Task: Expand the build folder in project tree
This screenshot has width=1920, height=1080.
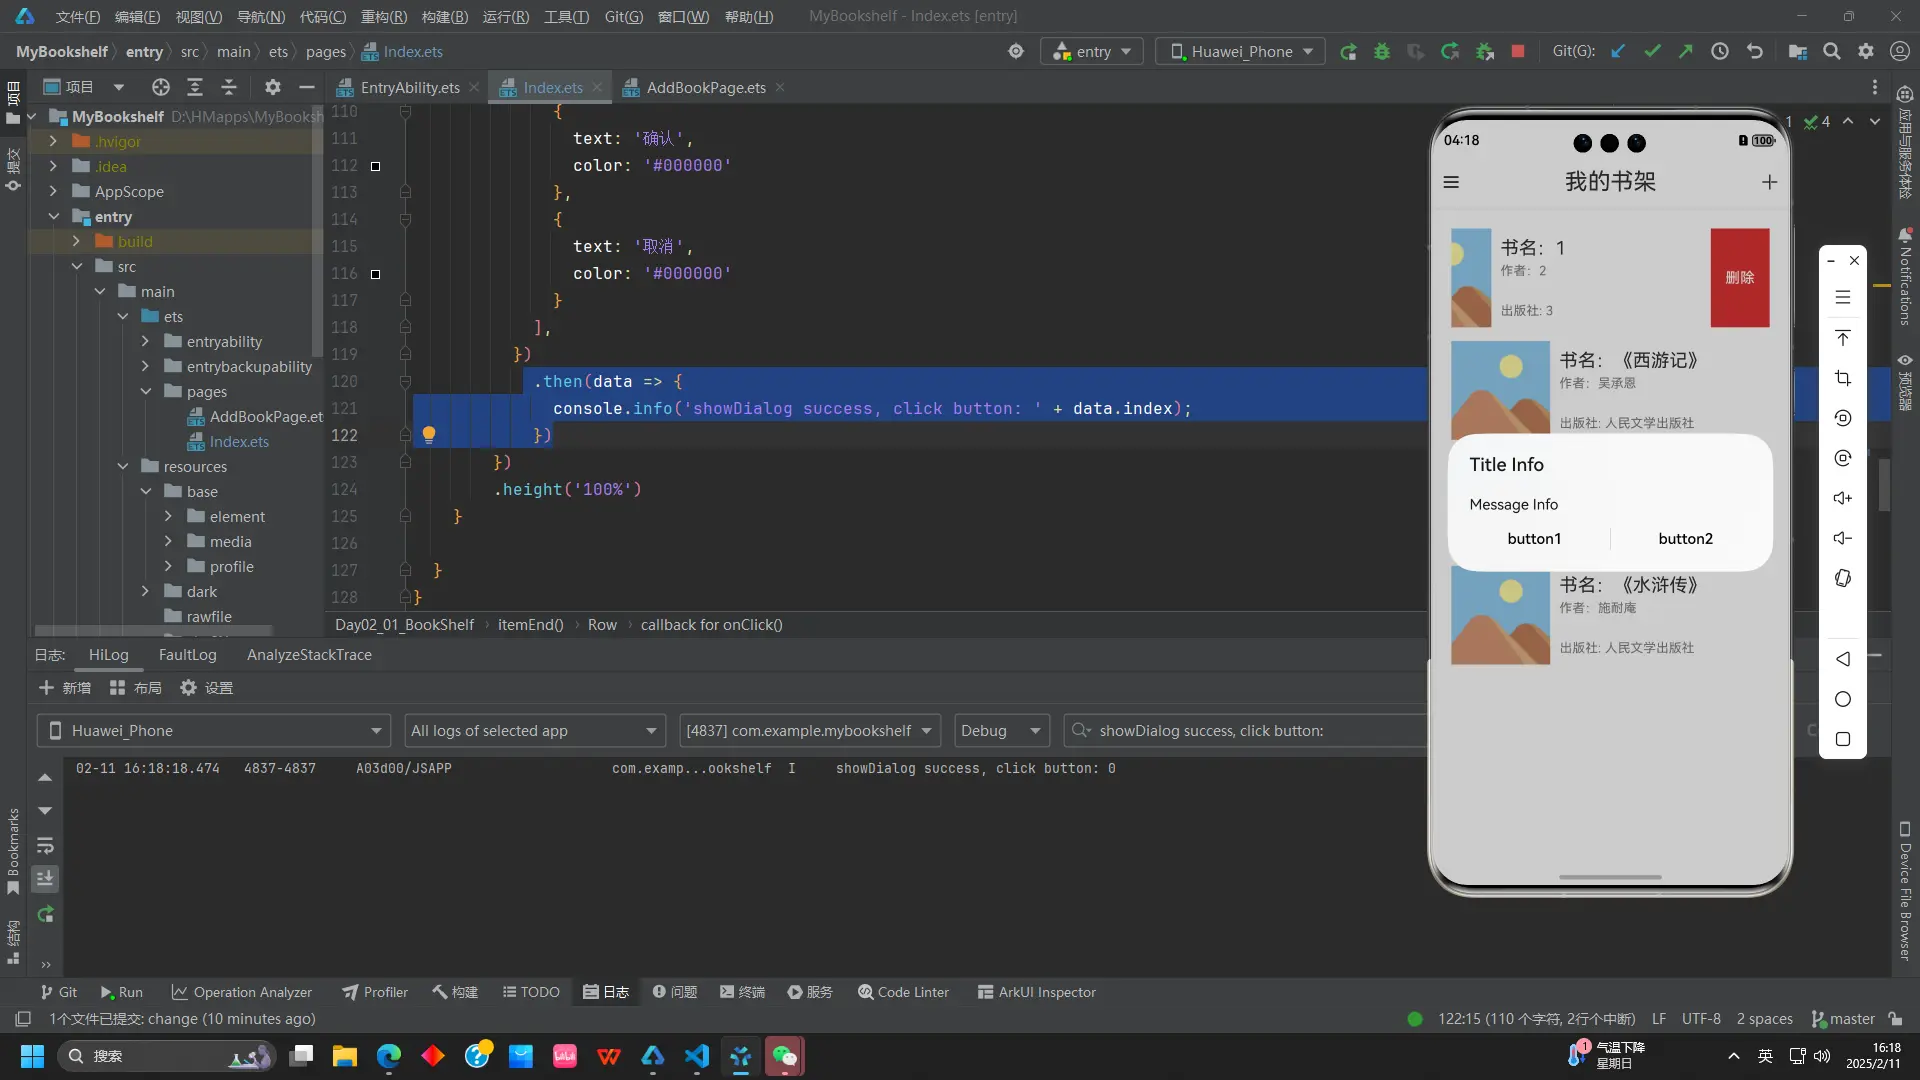Action: 76,241
